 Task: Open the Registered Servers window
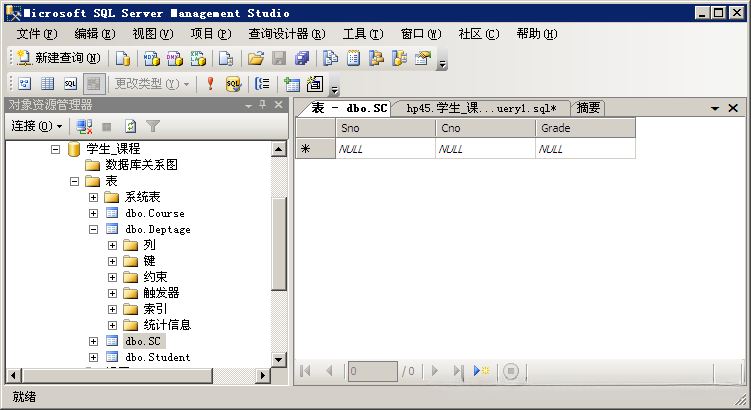coord(330,58)
